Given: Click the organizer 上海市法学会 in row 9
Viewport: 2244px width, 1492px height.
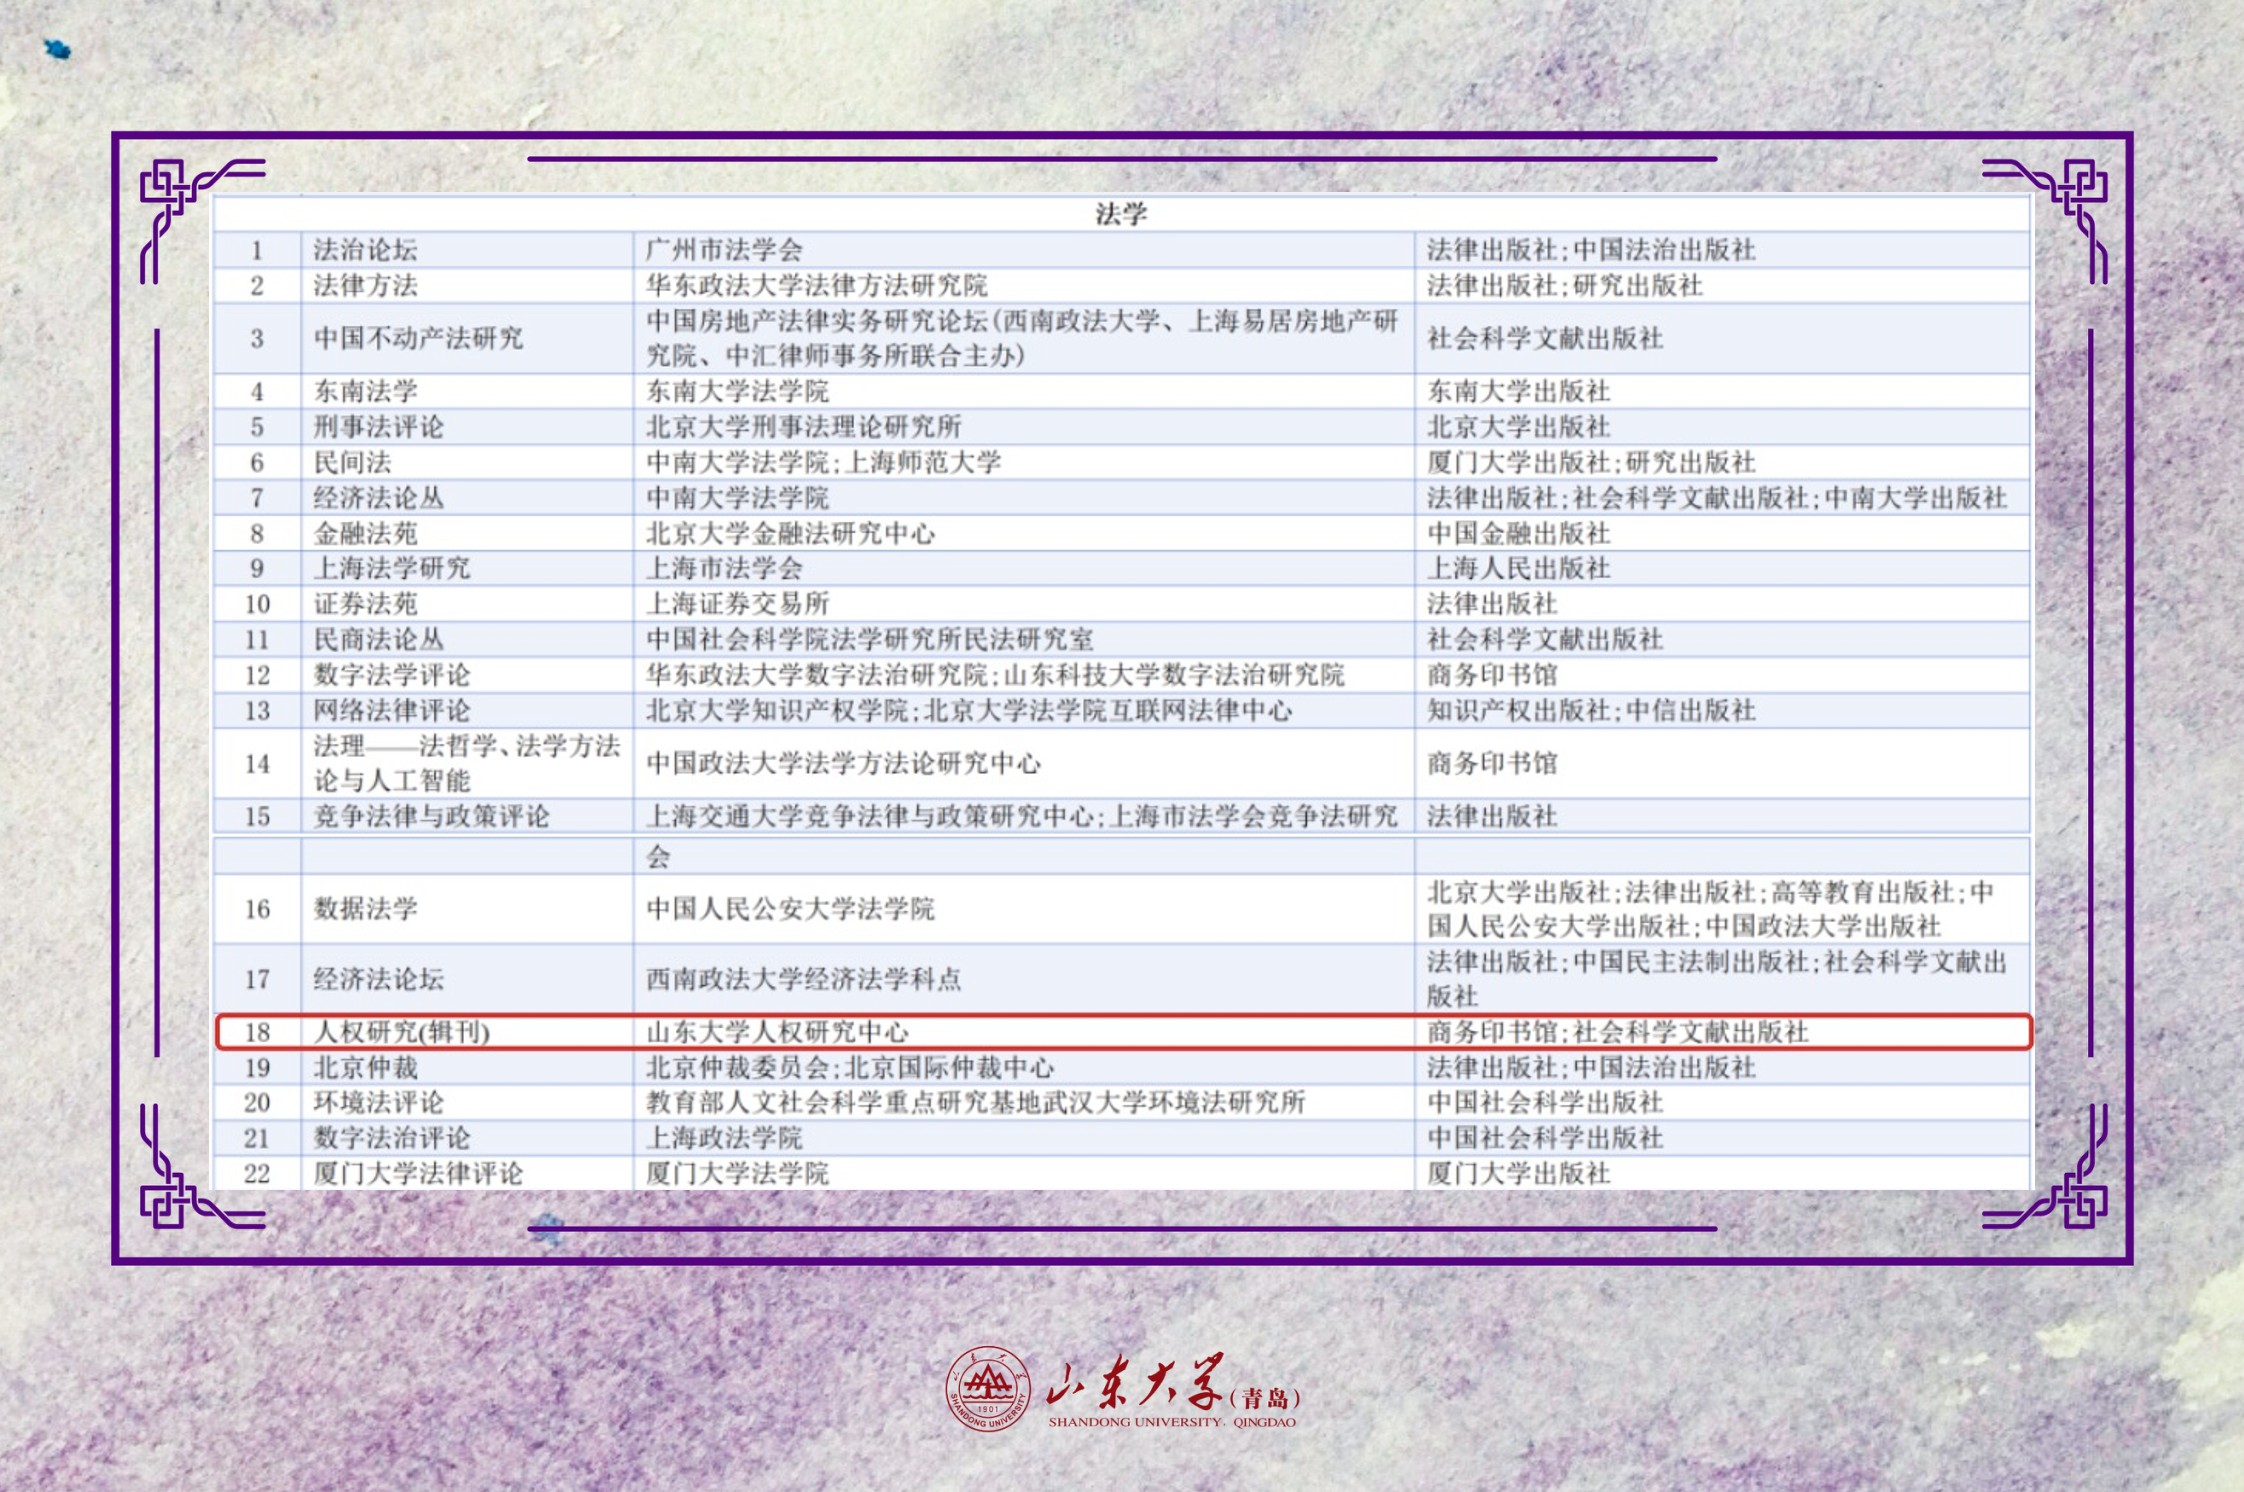Looking at the screenshot, I should 724,568.
